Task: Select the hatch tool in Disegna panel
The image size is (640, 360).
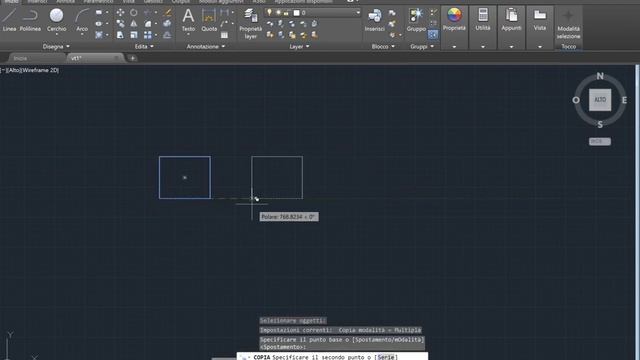Action: [x=99, y=35]
